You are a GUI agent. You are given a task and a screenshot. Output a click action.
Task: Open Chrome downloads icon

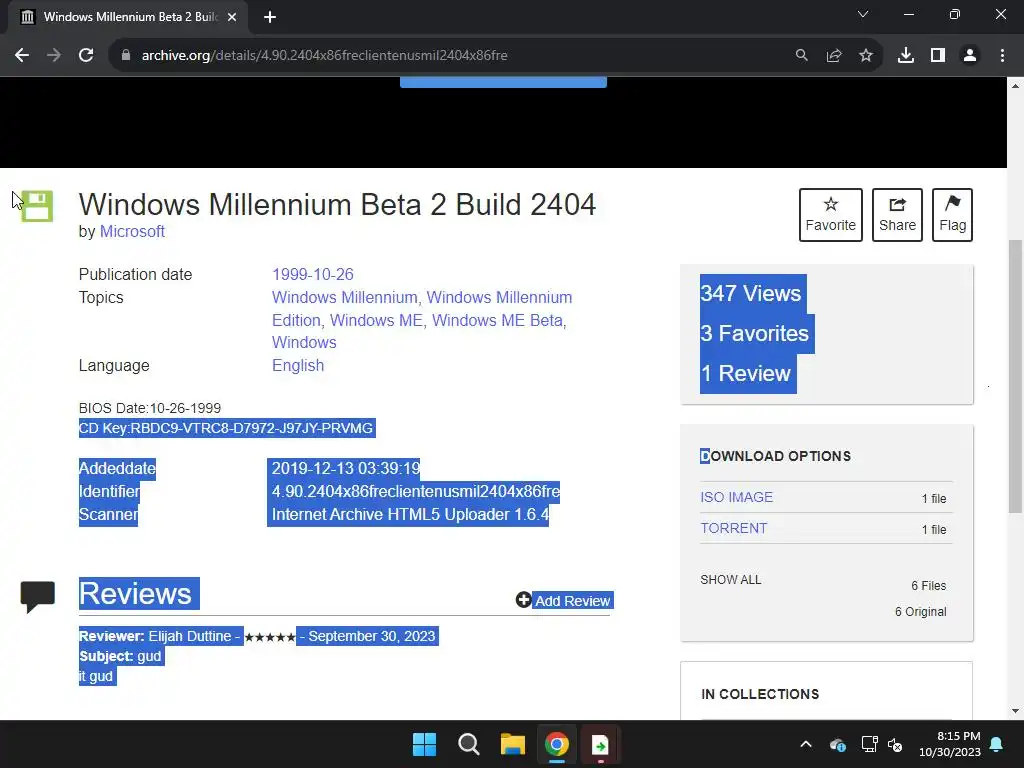(906, 56)
